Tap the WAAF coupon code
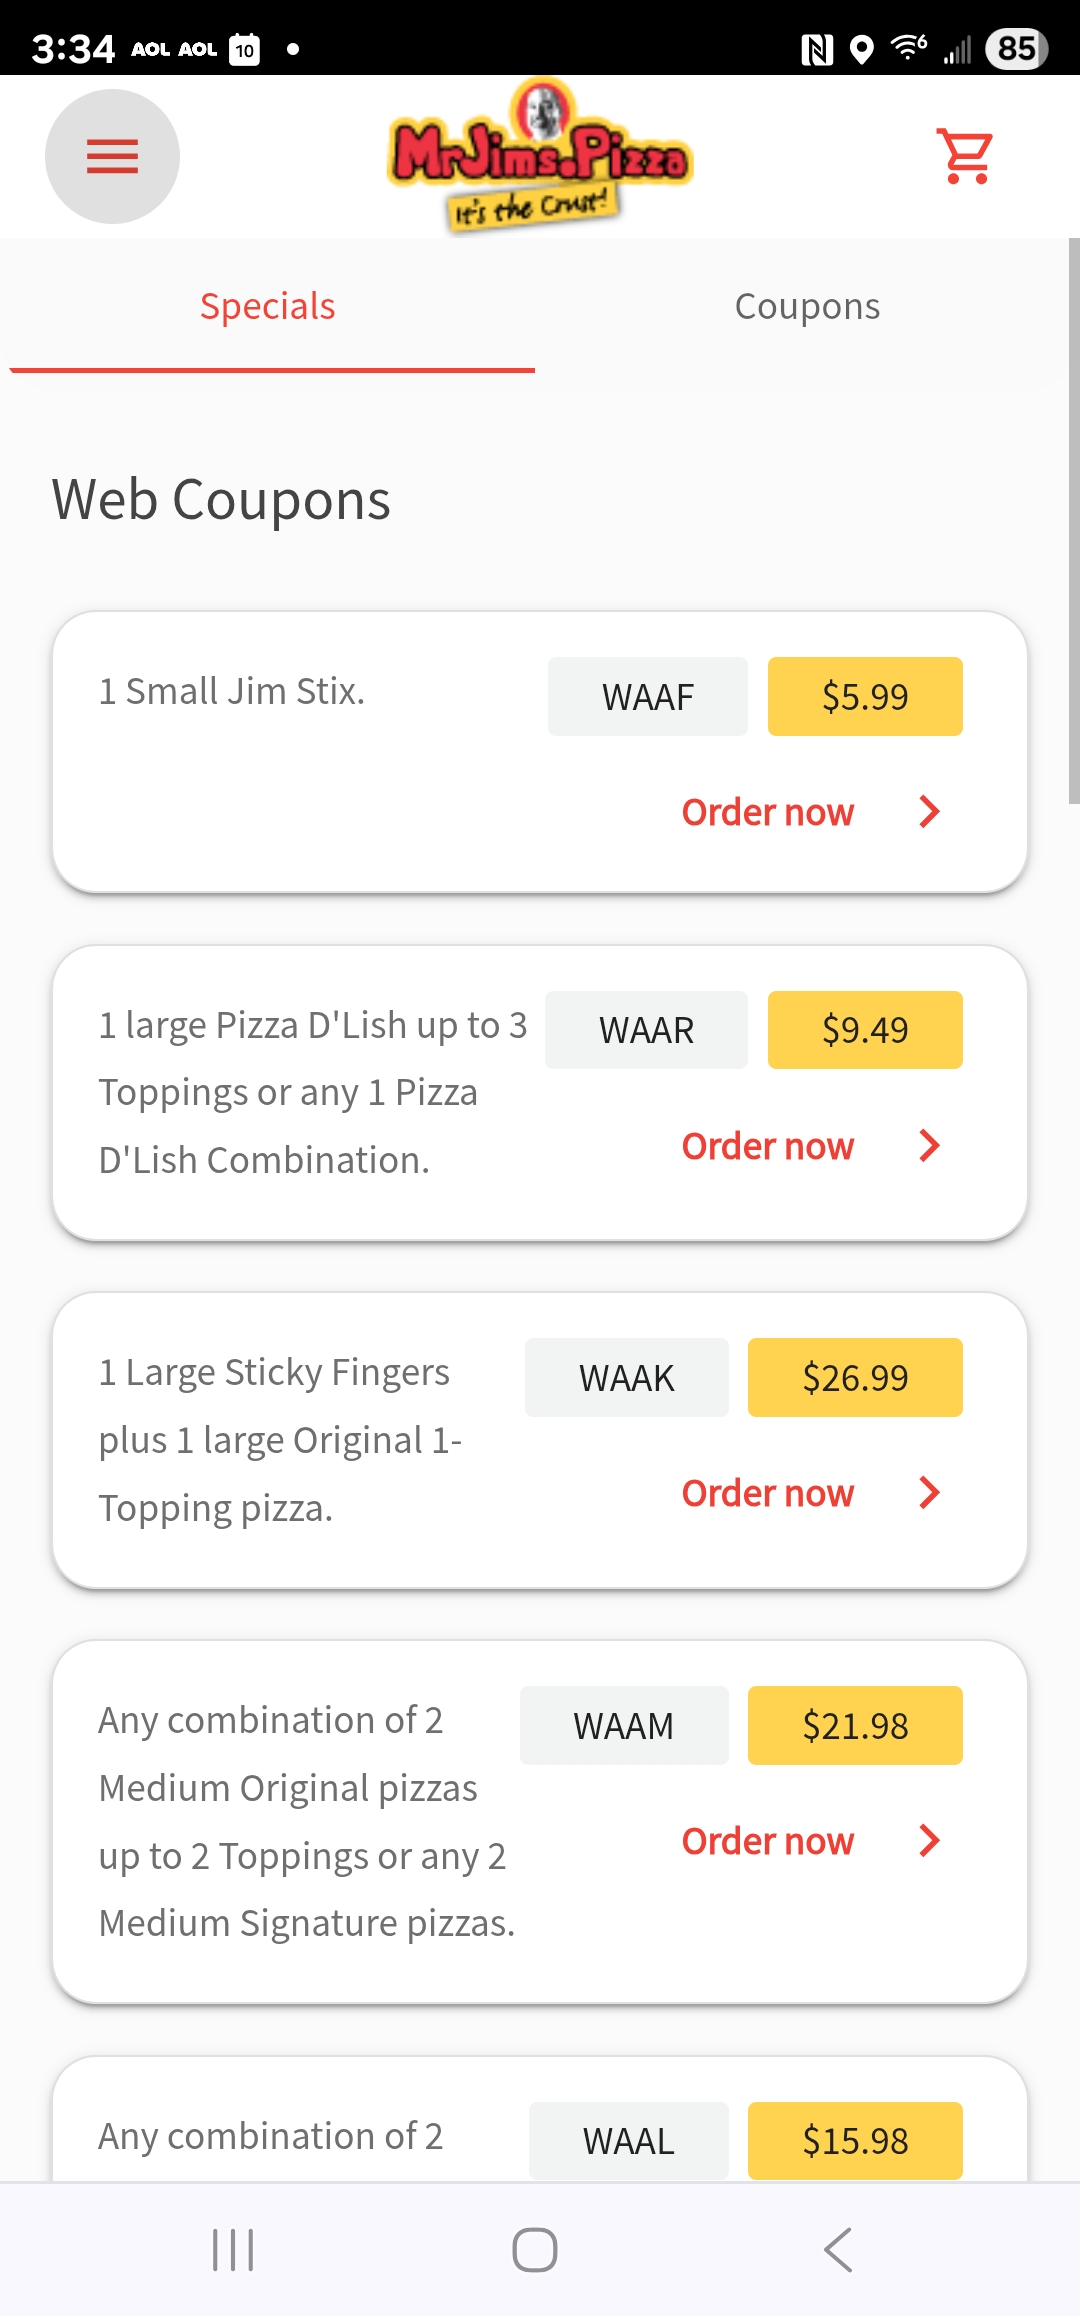 pyautogui.click(x=647, y=697)
